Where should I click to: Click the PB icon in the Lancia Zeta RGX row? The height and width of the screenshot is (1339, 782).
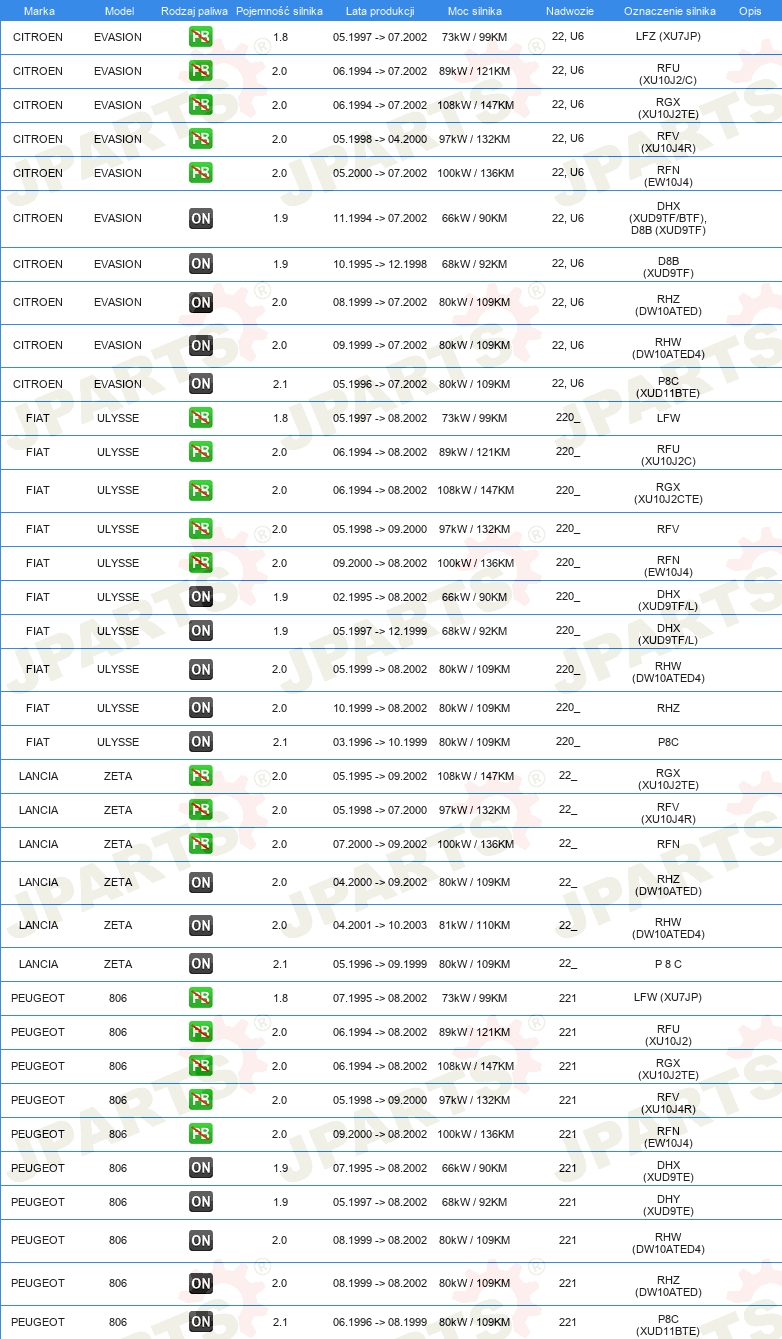coord(201,776)
